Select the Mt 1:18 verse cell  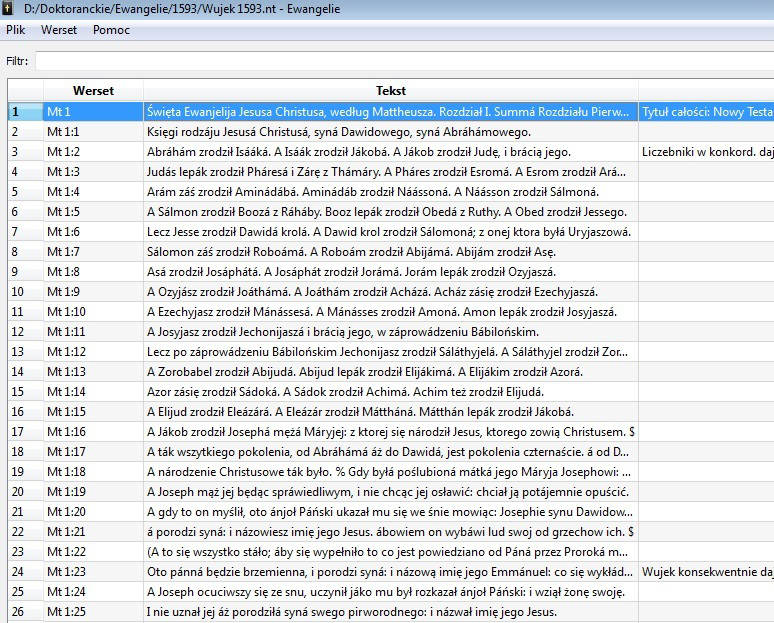point(93,471)
